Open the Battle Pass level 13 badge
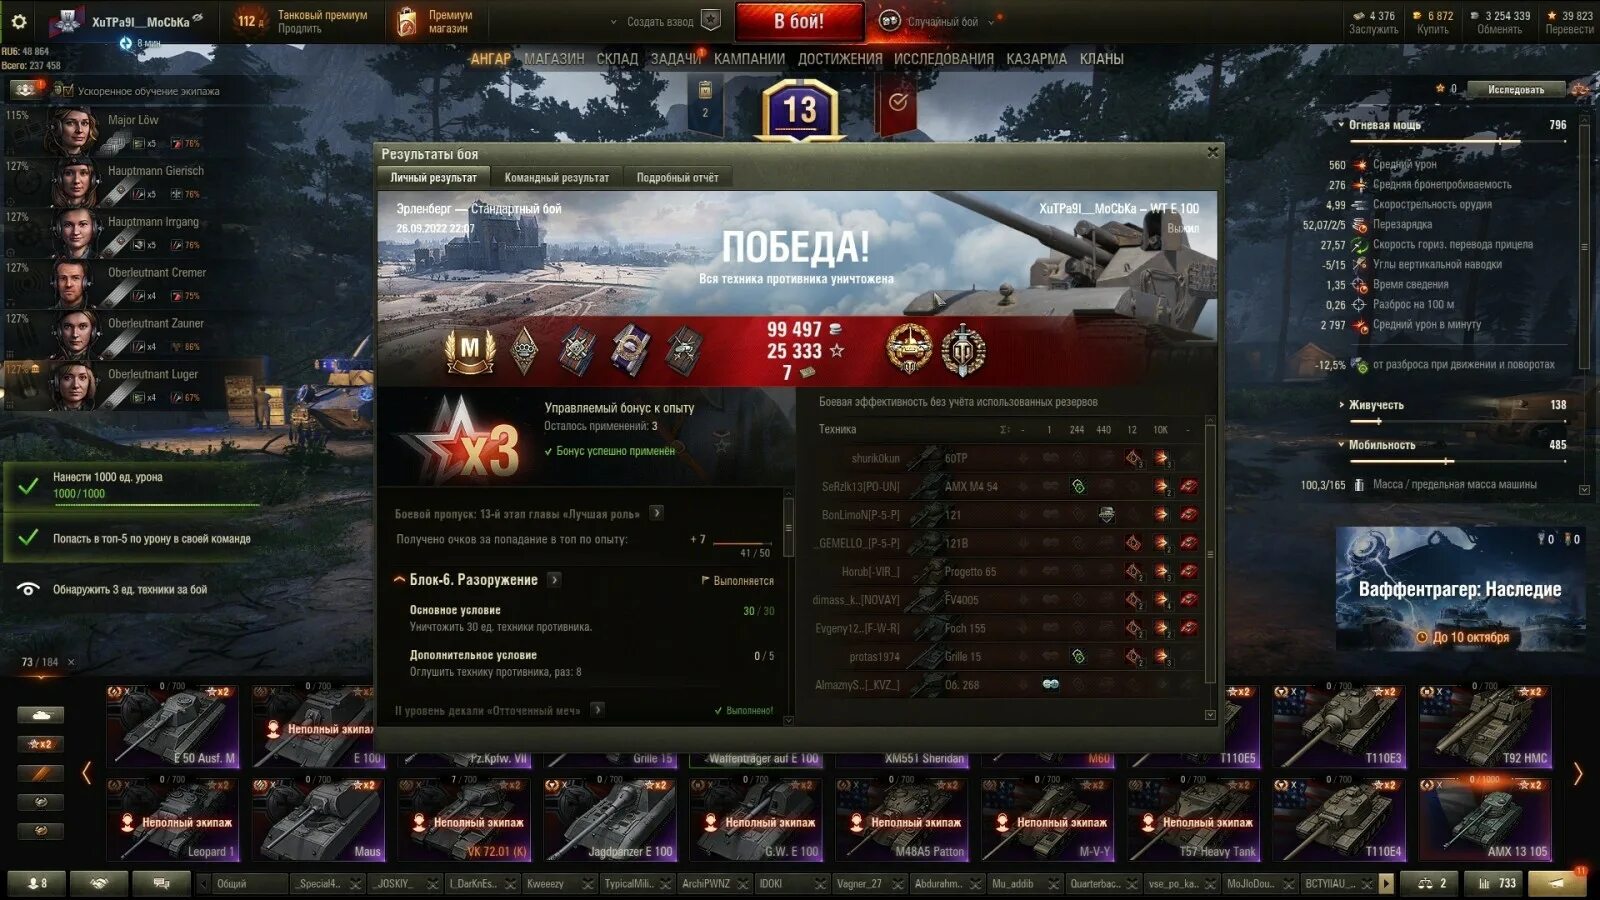 (x=800, y=109)
